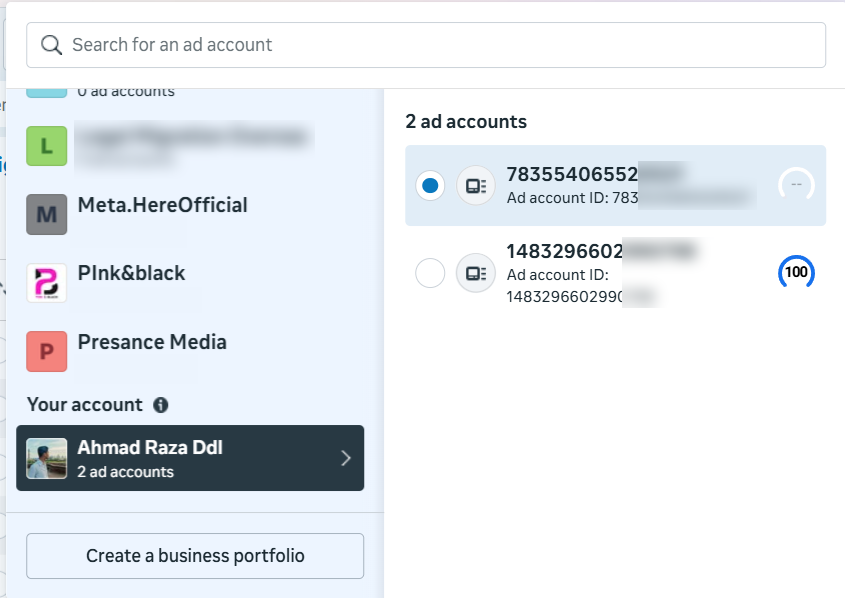The image size is (845, 598).
Task: Select the Ahmad Raza Ddl account name
Action: [150, 448]
